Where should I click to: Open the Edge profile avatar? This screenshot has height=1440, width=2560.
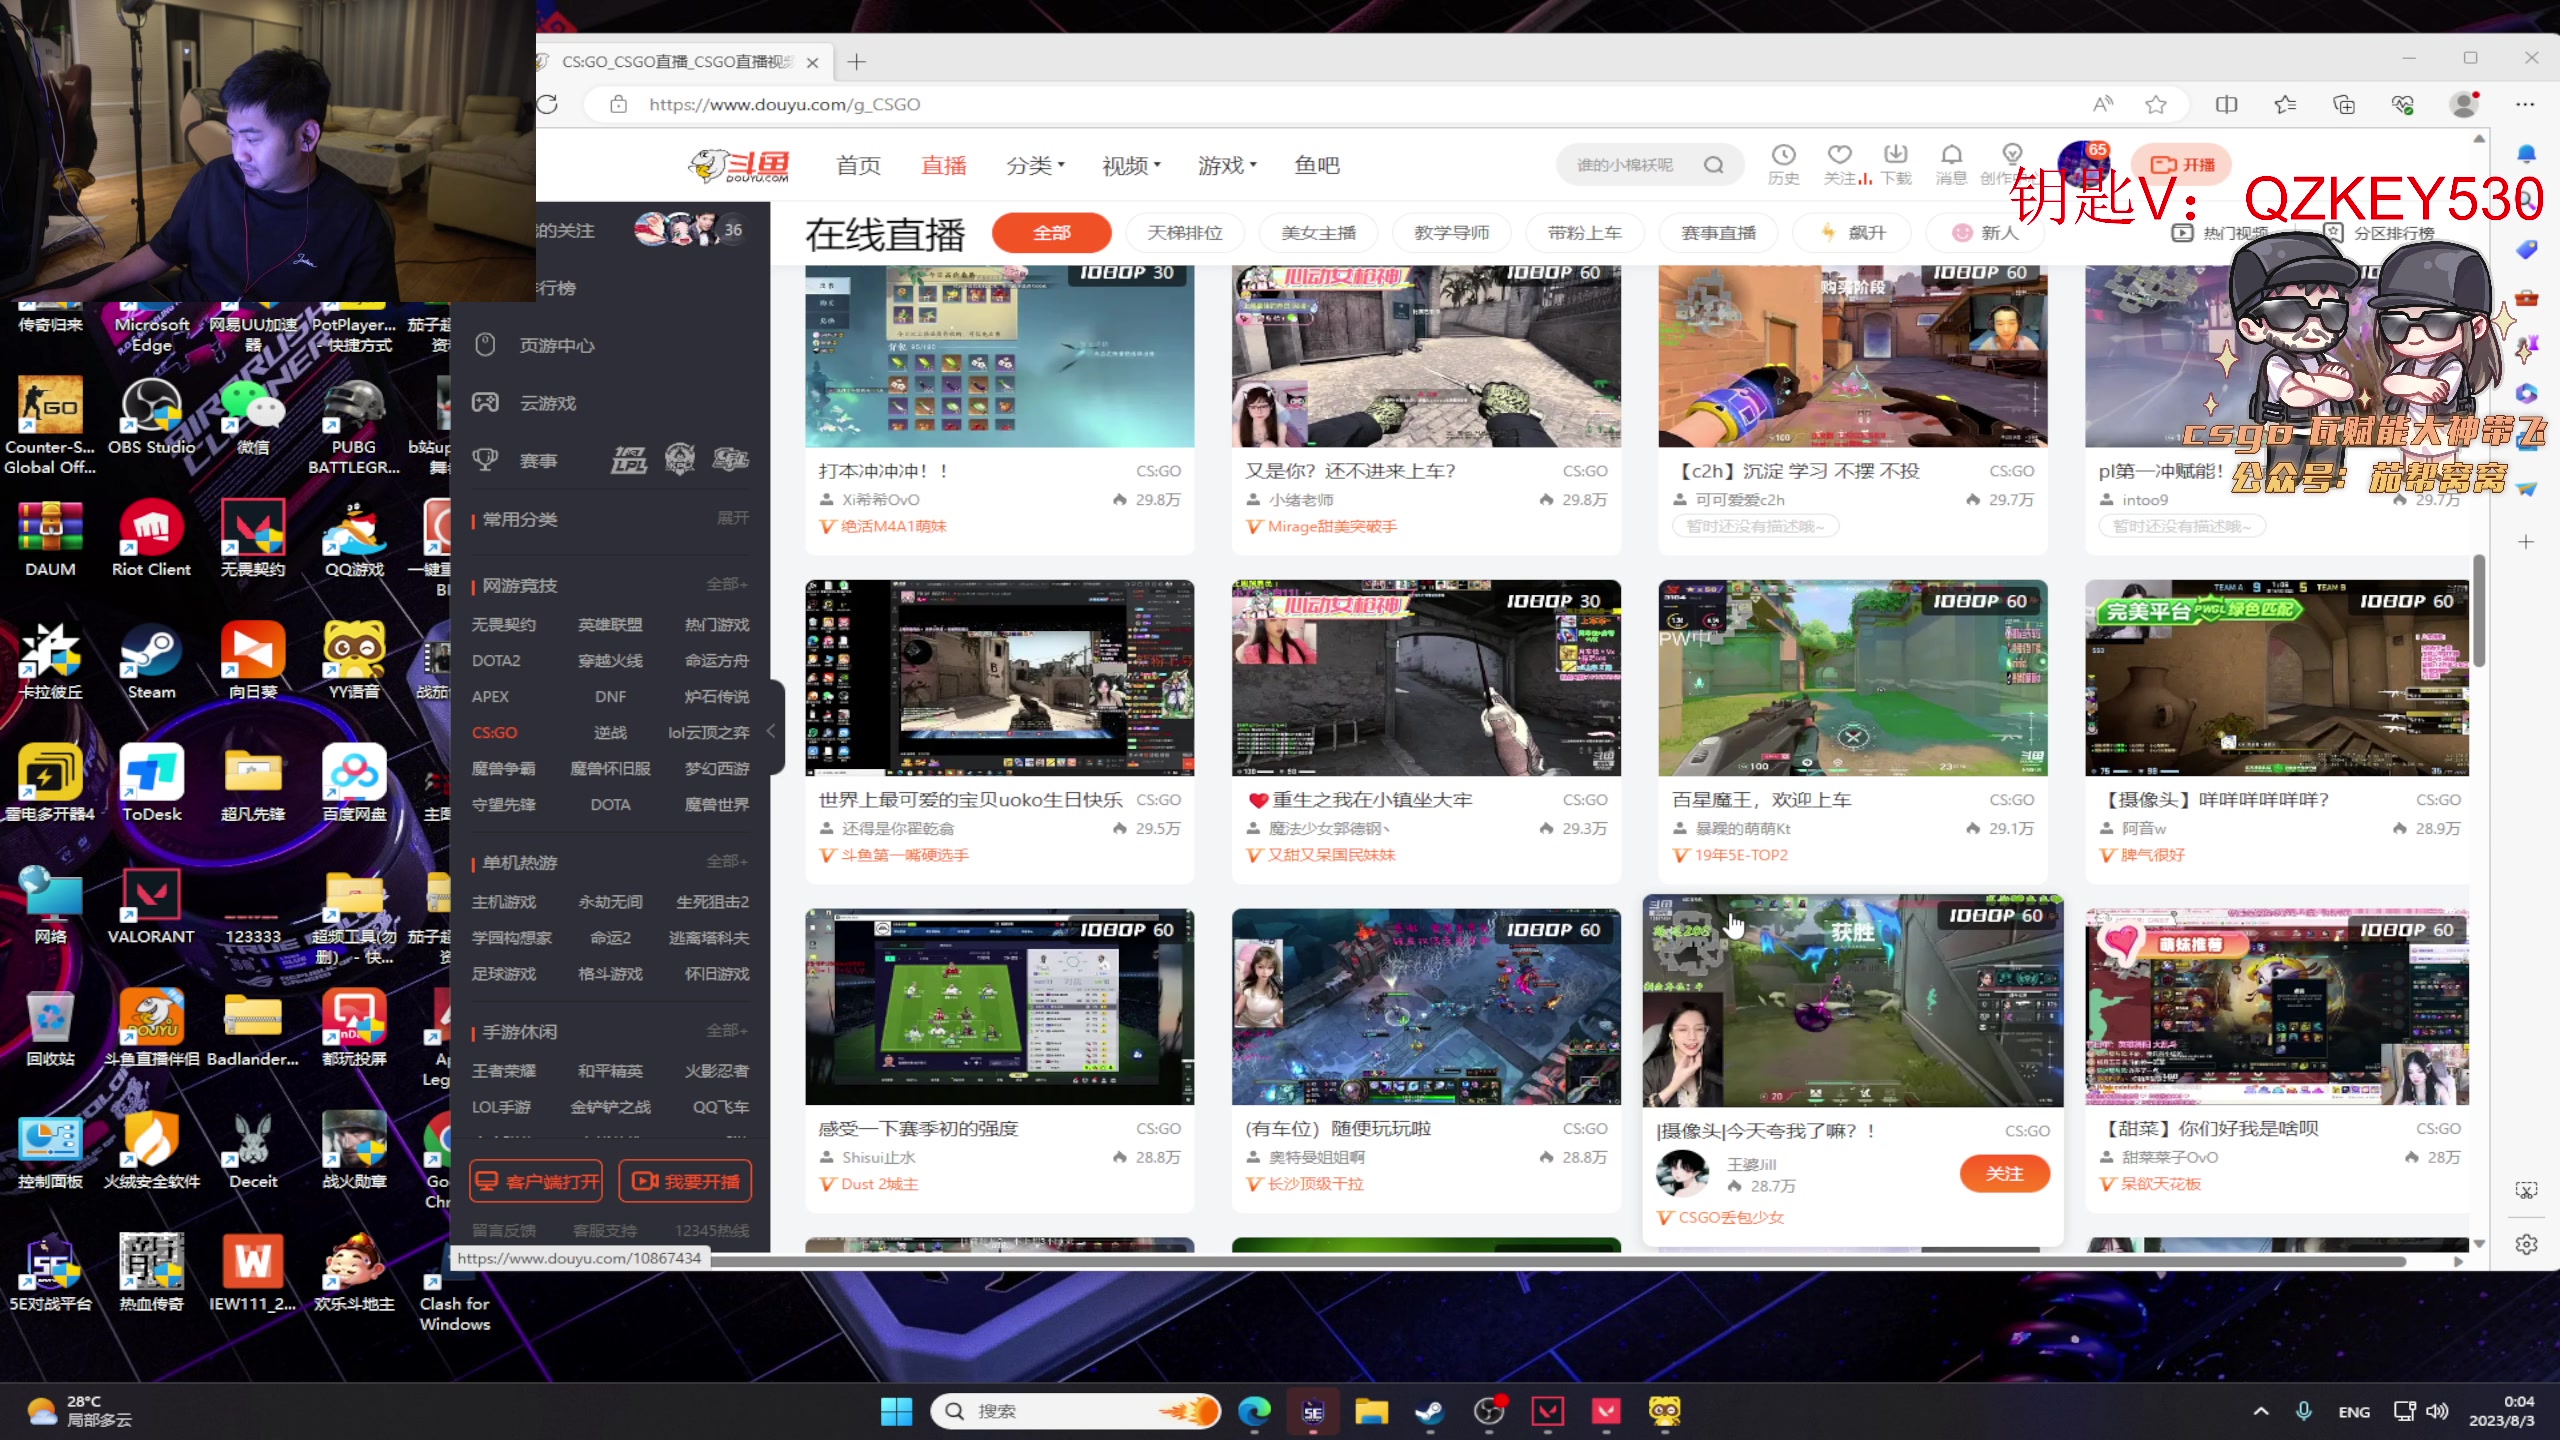coord(2465,104)
